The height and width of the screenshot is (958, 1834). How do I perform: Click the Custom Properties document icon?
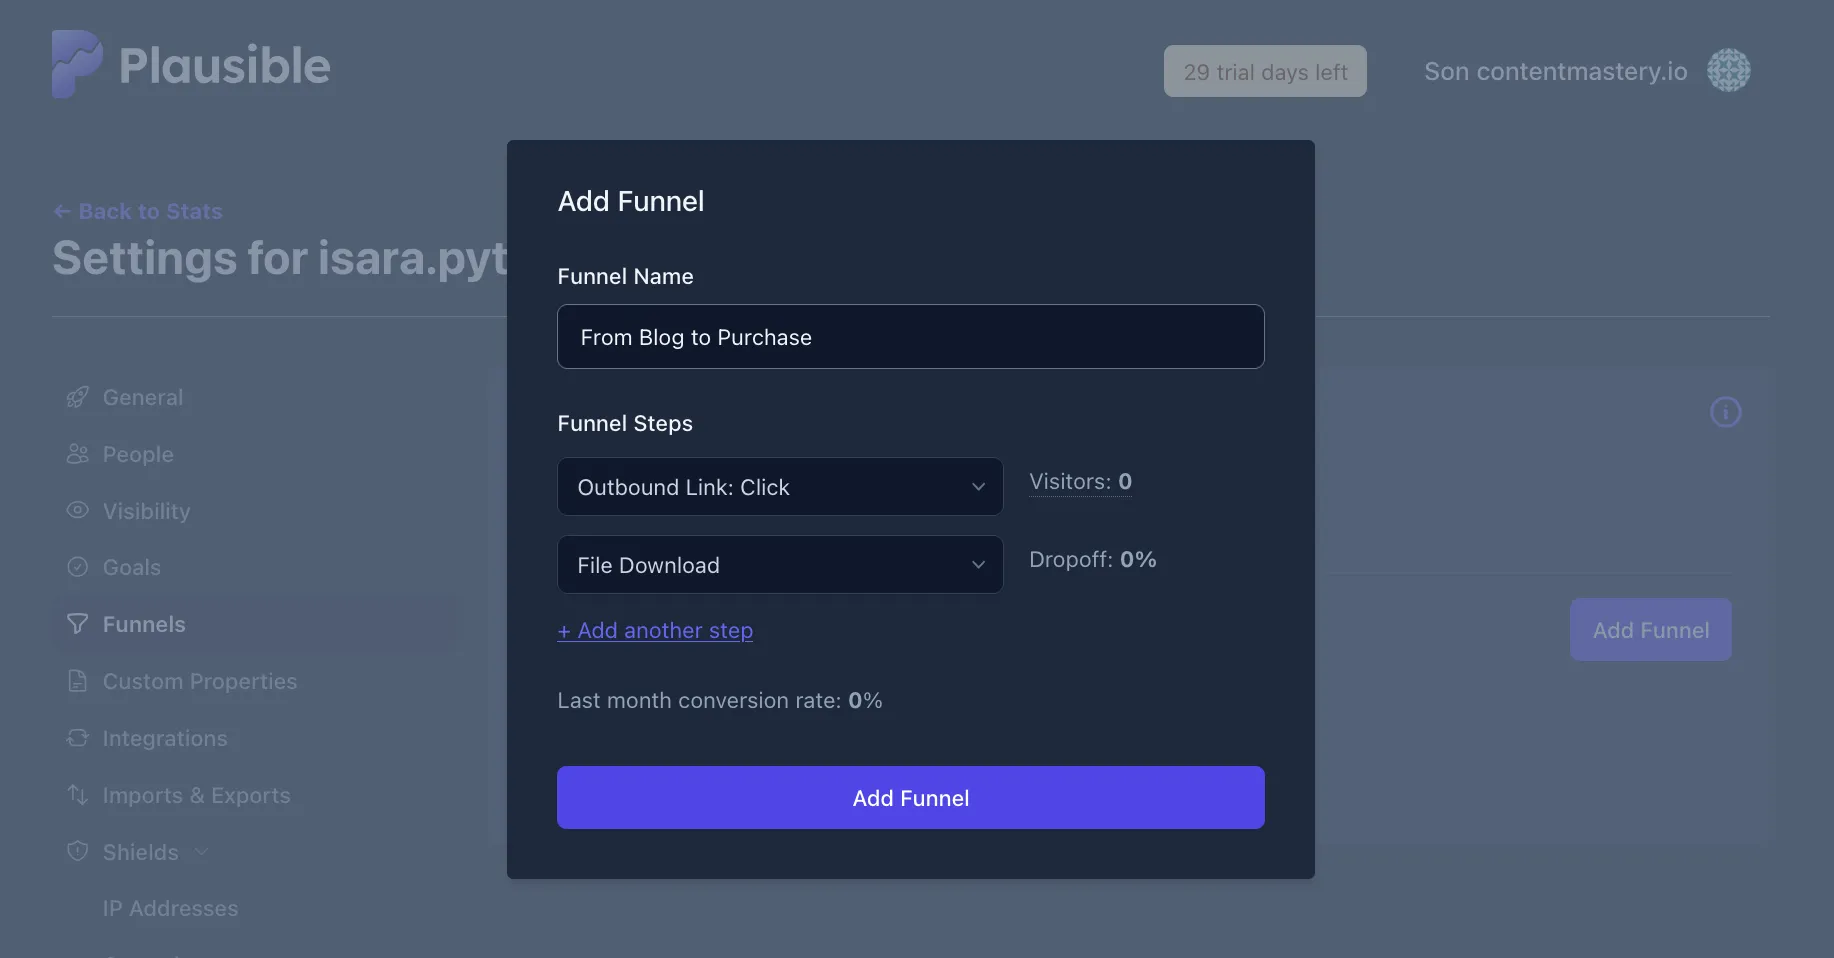pyautogui.click(x=77, y=681)
